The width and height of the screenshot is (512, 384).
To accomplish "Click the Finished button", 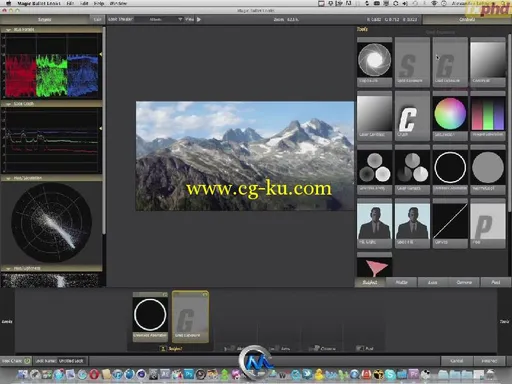I will click(x=489, y=361).
